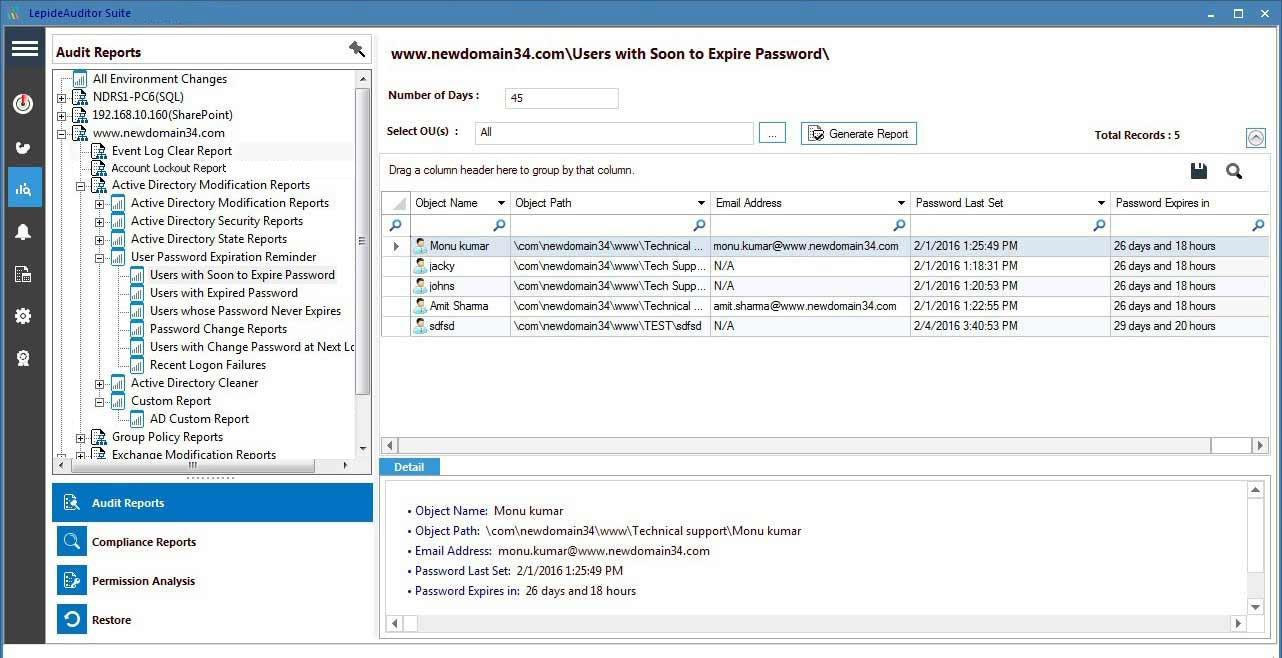Switch to Compliance Reports section

(x=144, y=542)
